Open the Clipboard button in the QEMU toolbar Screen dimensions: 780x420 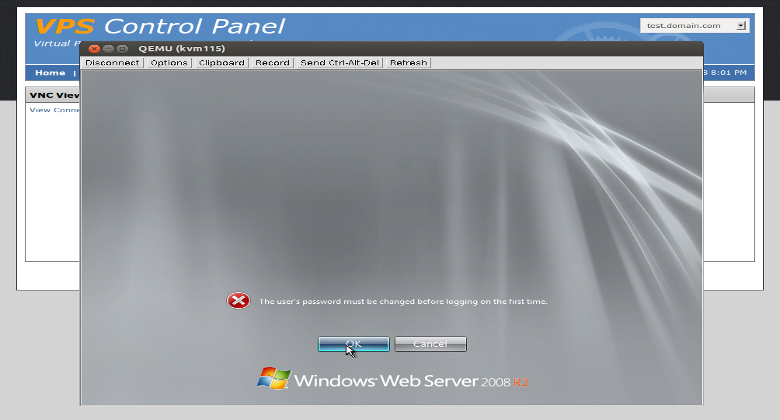[222, 63]
